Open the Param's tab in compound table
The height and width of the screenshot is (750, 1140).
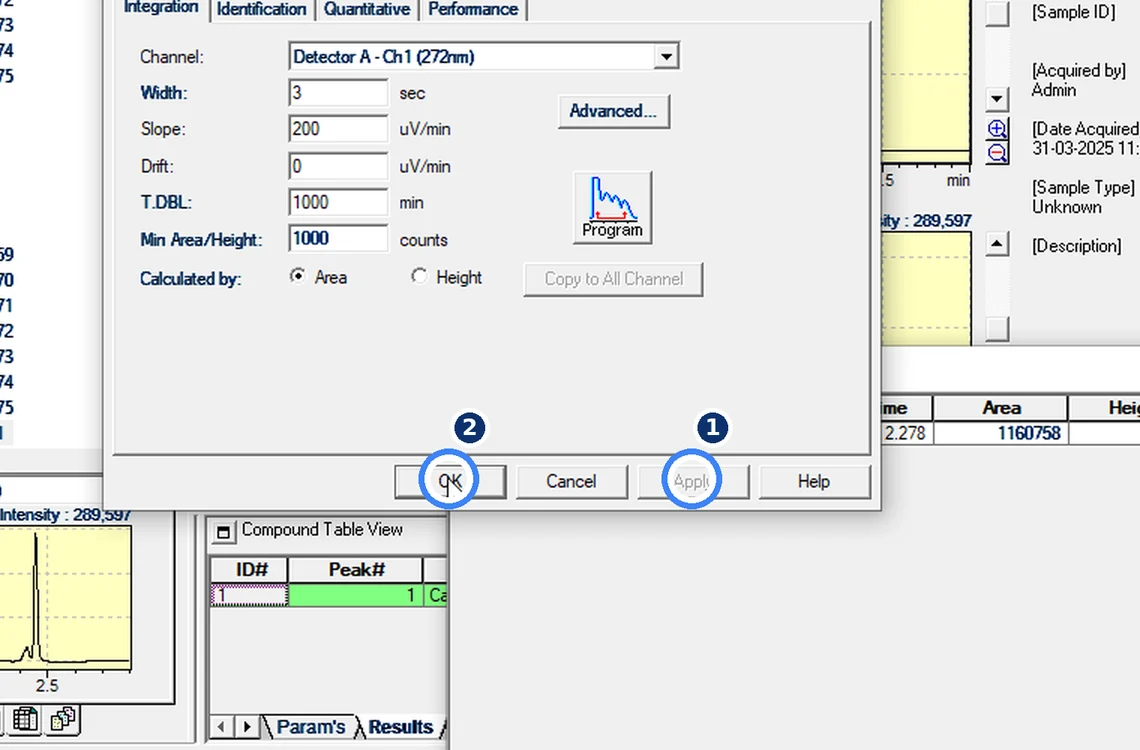tap(310, 727)
